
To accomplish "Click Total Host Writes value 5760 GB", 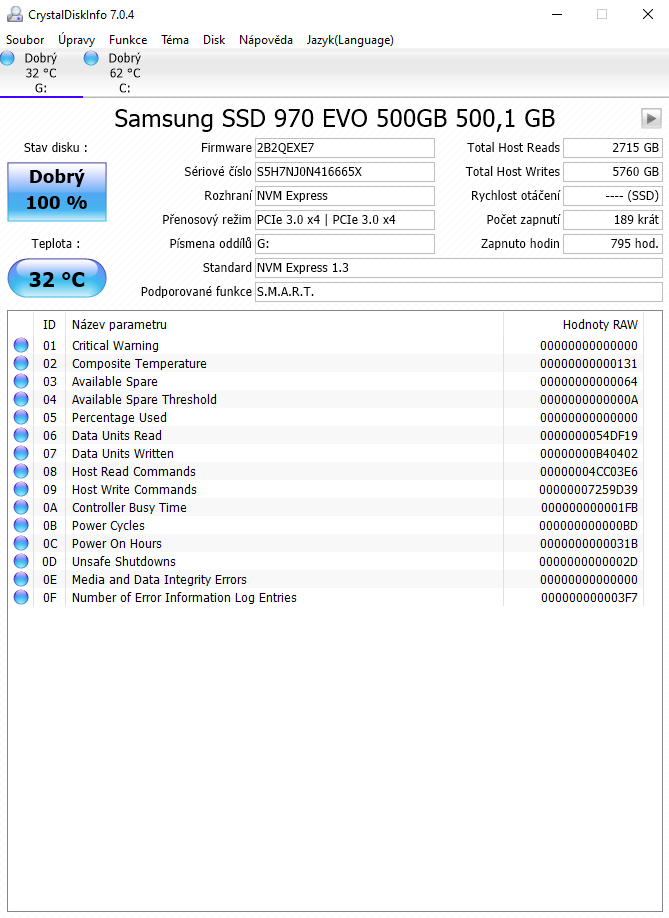I will click(x=613, y=172).
